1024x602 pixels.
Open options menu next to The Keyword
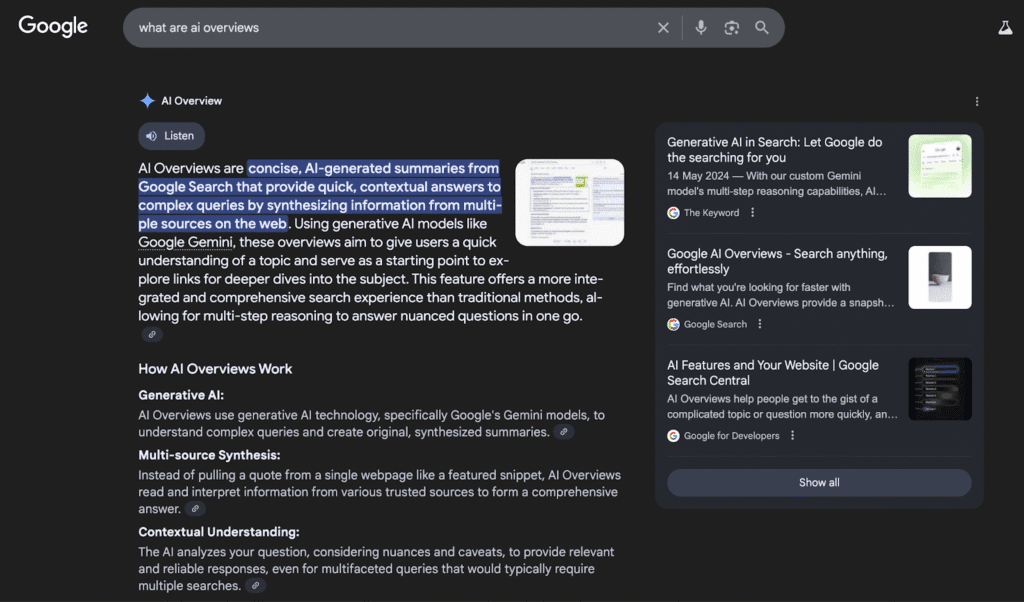click(752, 212)
